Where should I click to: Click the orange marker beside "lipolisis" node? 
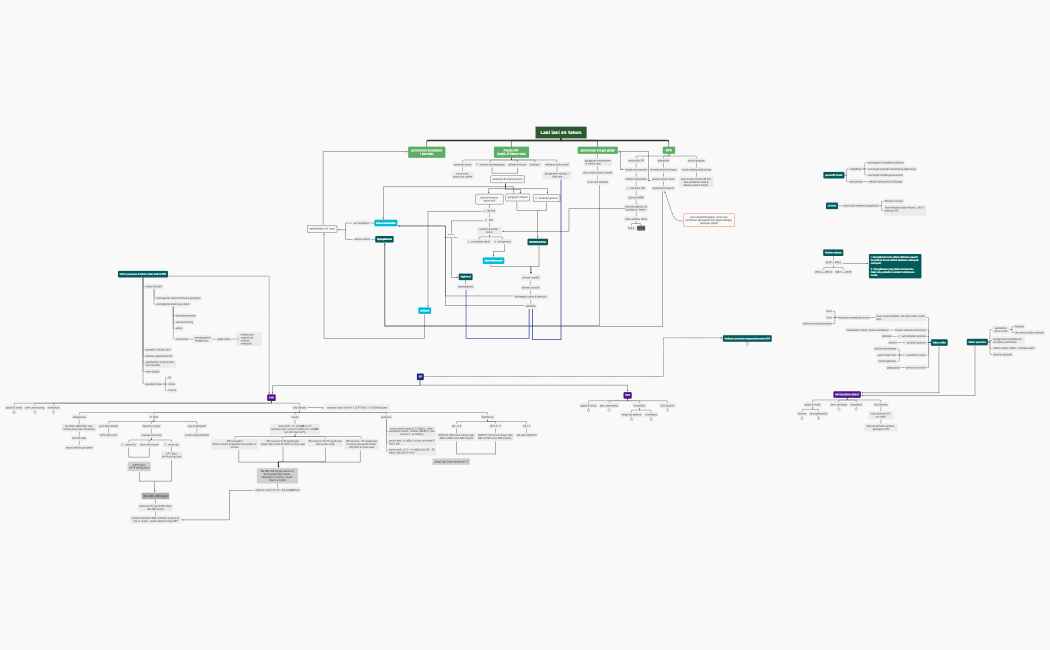(x=484, y=211)
